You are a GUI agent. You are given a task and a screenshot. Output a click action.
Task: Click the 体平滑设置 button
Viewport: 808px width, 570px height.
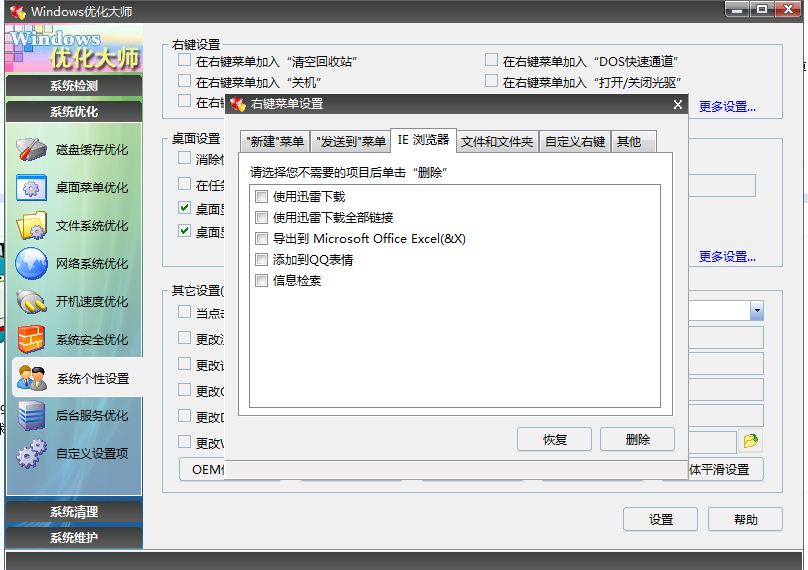pyautogui.click(x=726, y=470)
